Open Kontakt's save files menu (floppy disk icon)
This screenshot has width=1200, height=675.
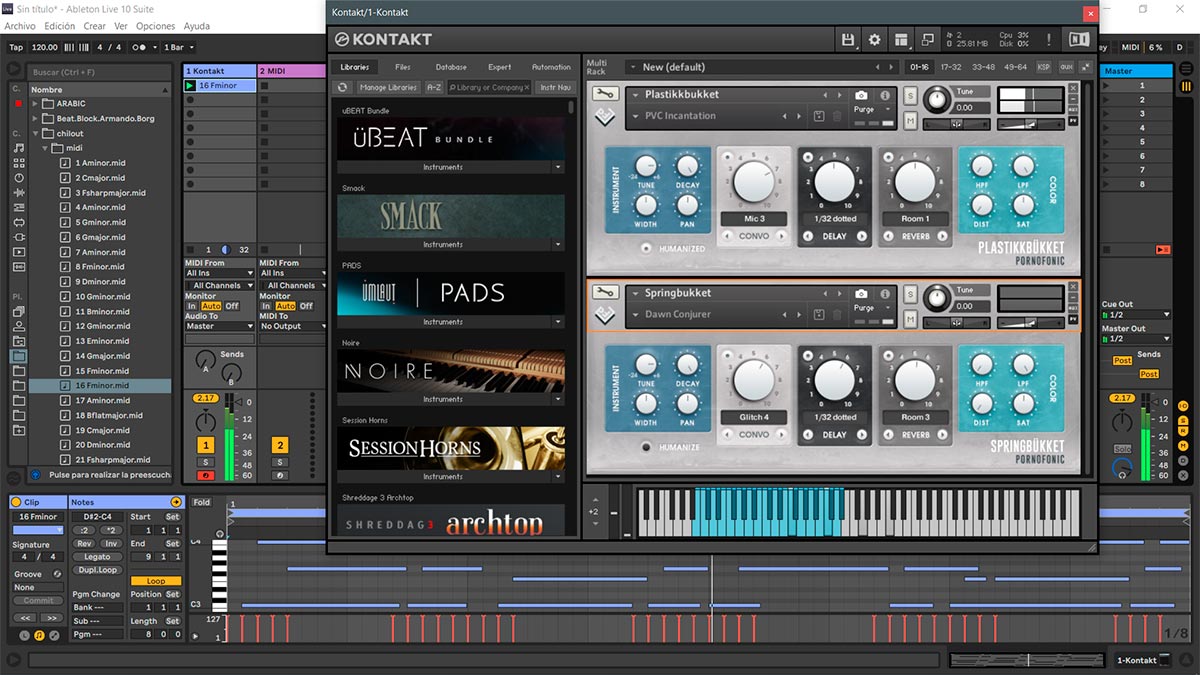coord(849,39)
